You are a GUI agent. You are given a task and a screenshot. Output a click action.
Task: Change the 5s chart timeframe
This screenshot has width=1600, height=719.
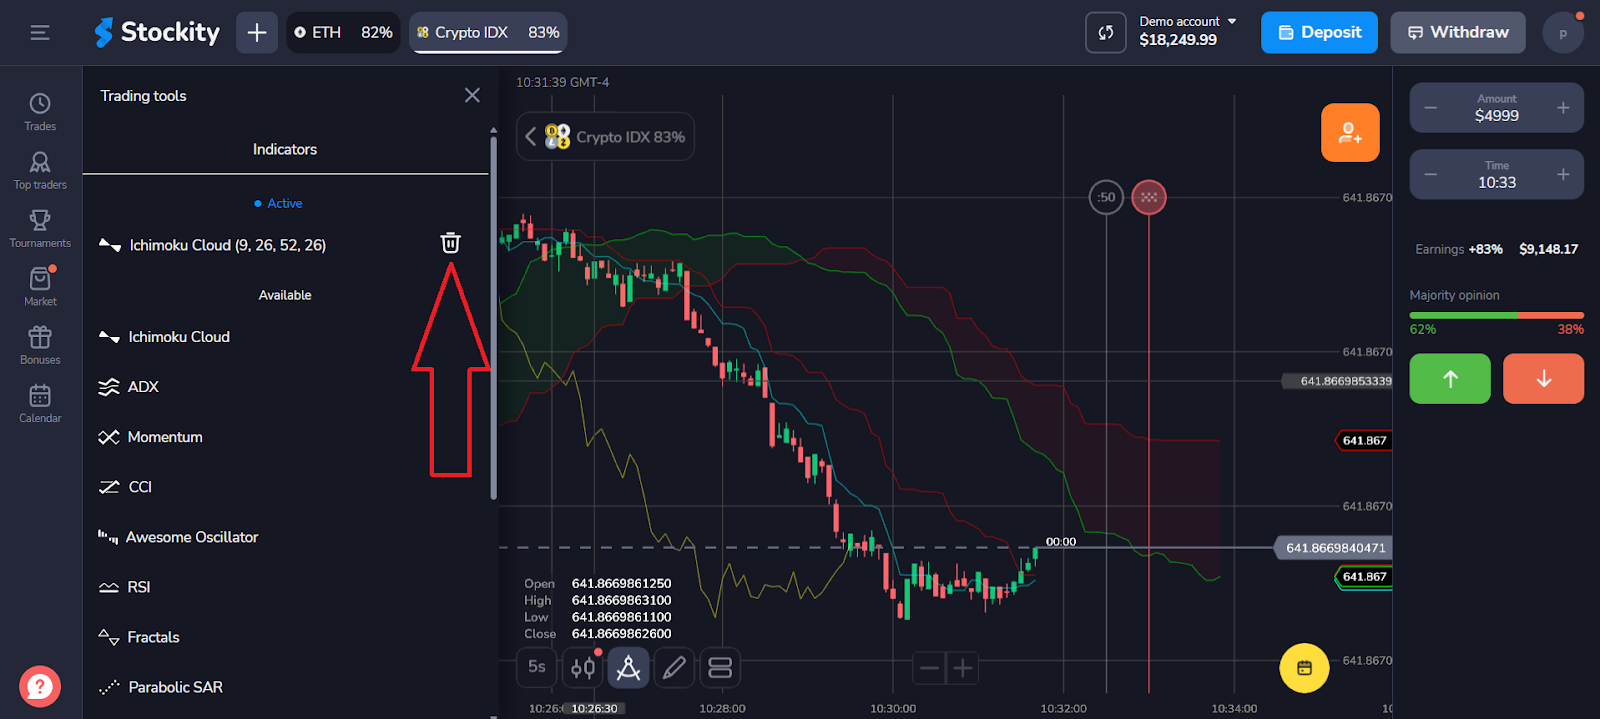[537, 667]
